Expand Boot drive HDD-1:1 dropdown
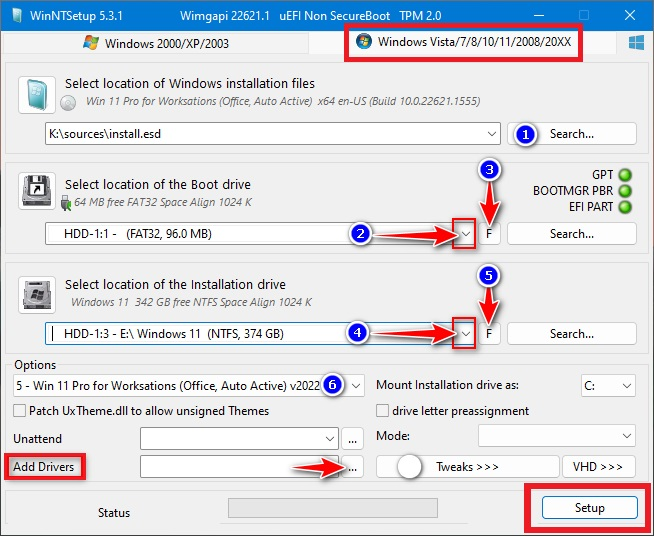The height and width of the screenshot is (536, 654). coord(466,234)
